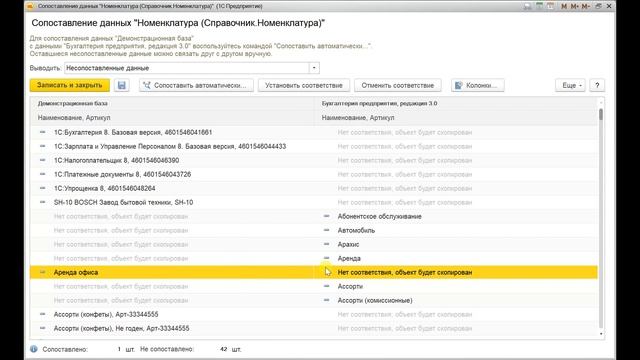Select row 1С:Упрощенка 8, 4601546048264
The image size is (640, 360).
(x=172, y=188)
